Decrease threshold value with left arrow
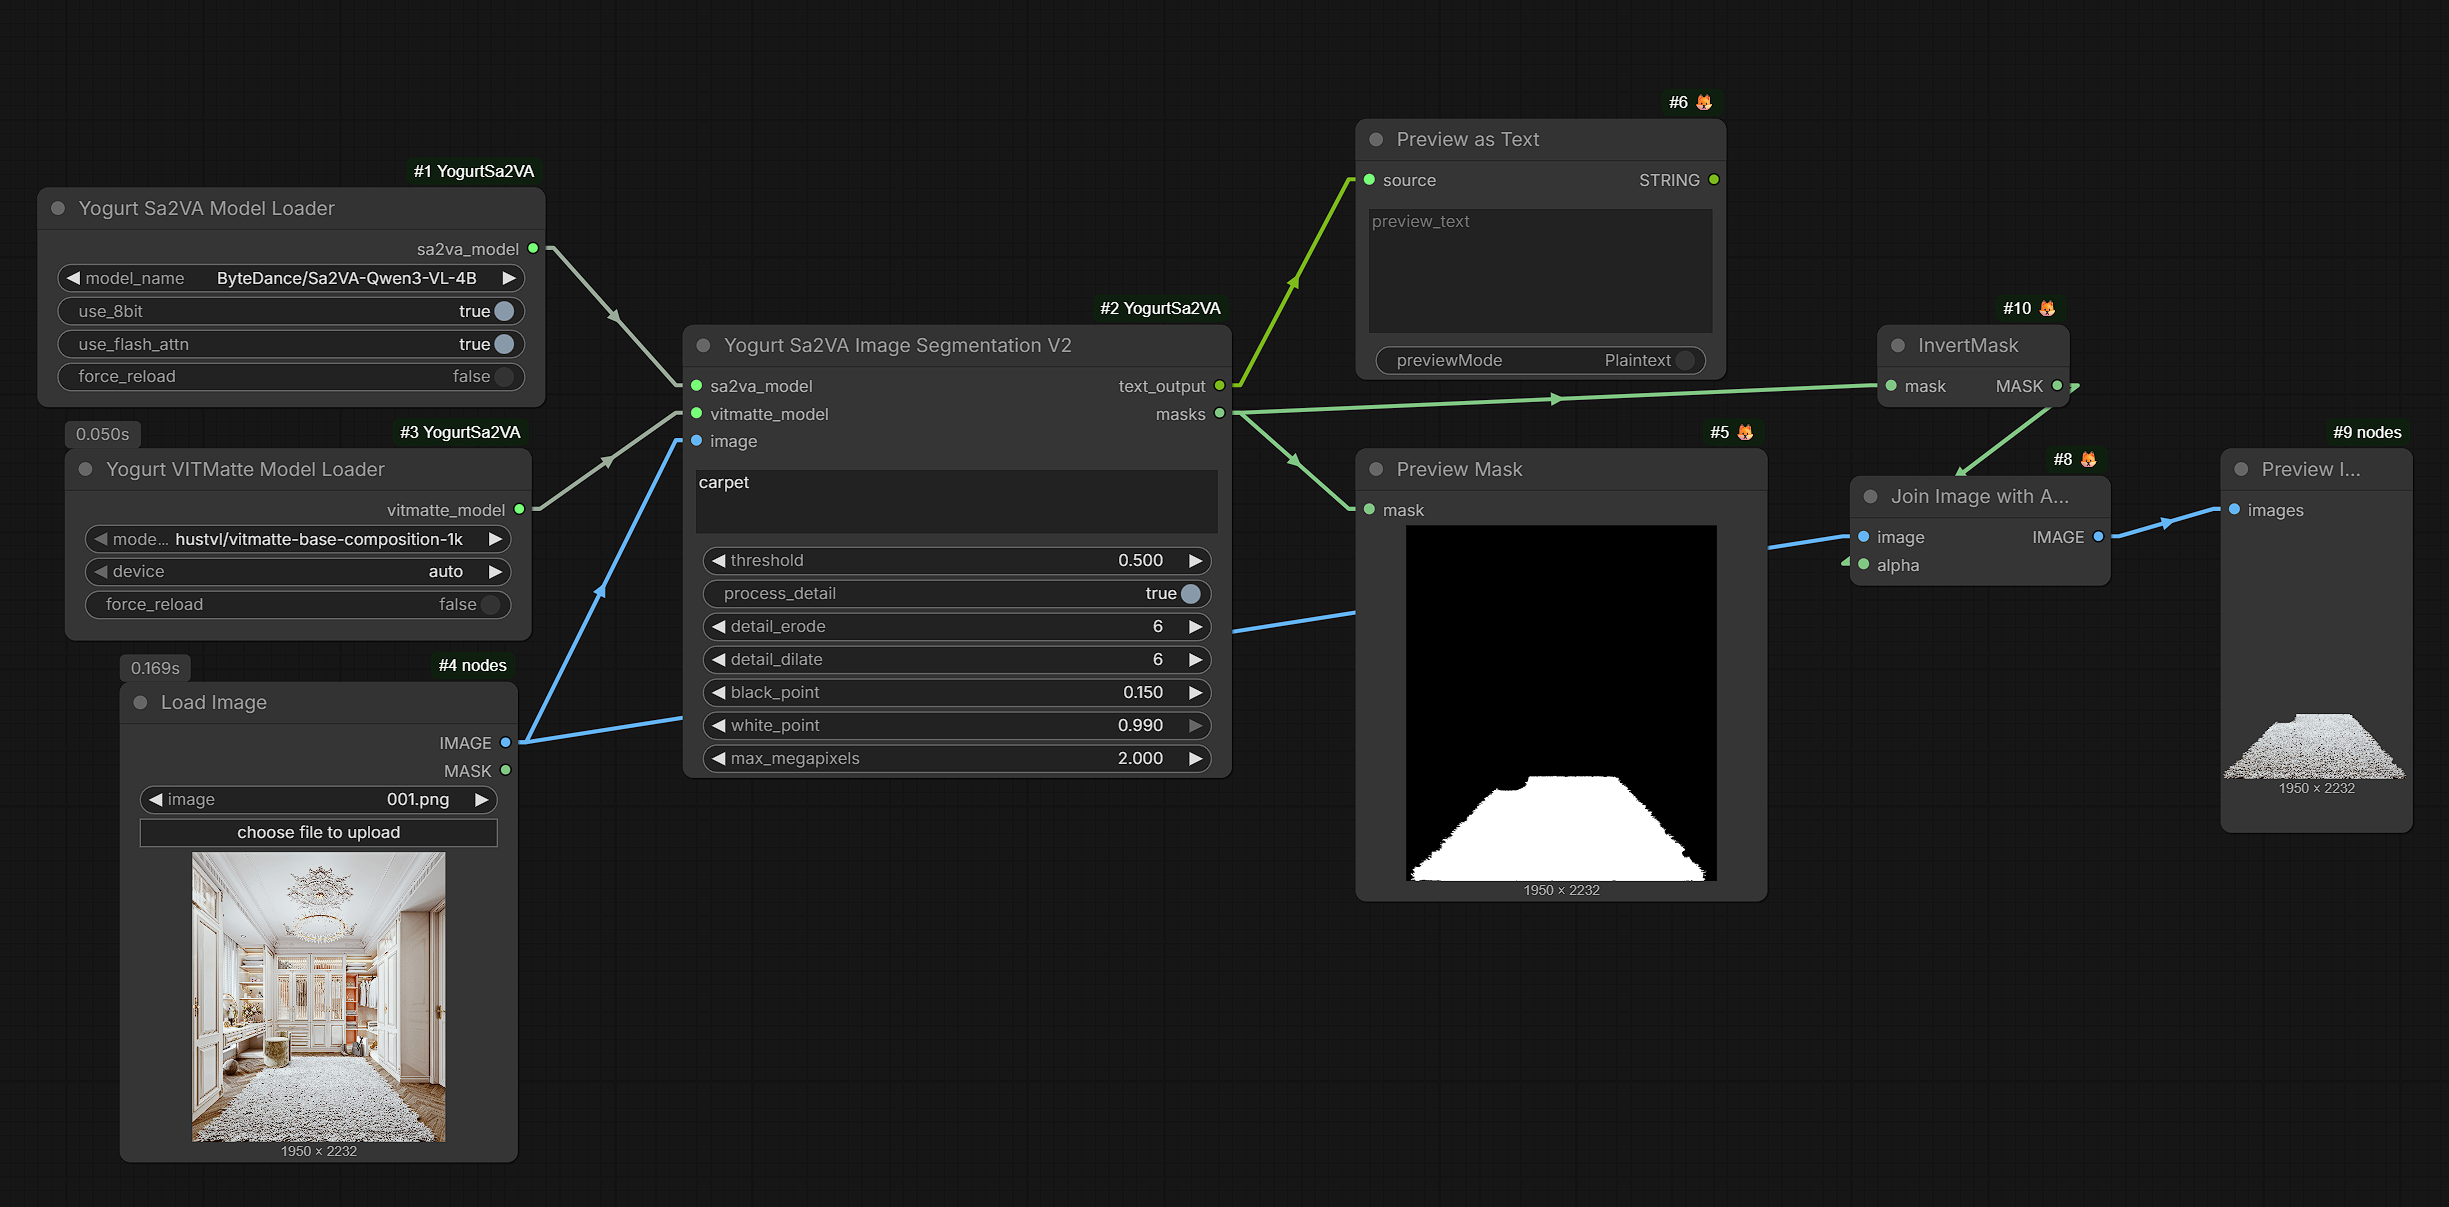The image size is (2449, 1207). (x=718, y=560)
